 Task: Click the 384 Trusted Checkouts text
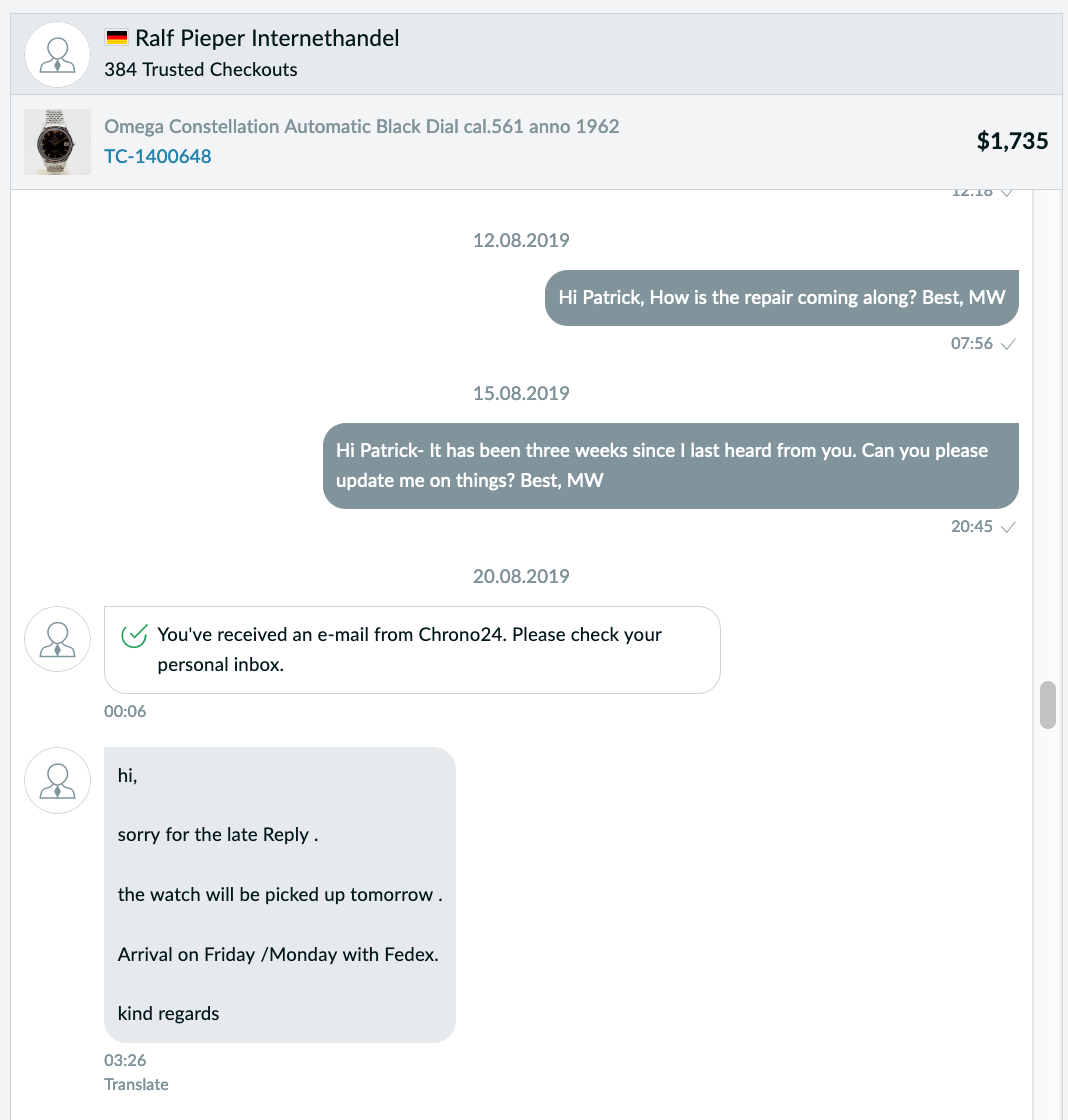(201, 70)
